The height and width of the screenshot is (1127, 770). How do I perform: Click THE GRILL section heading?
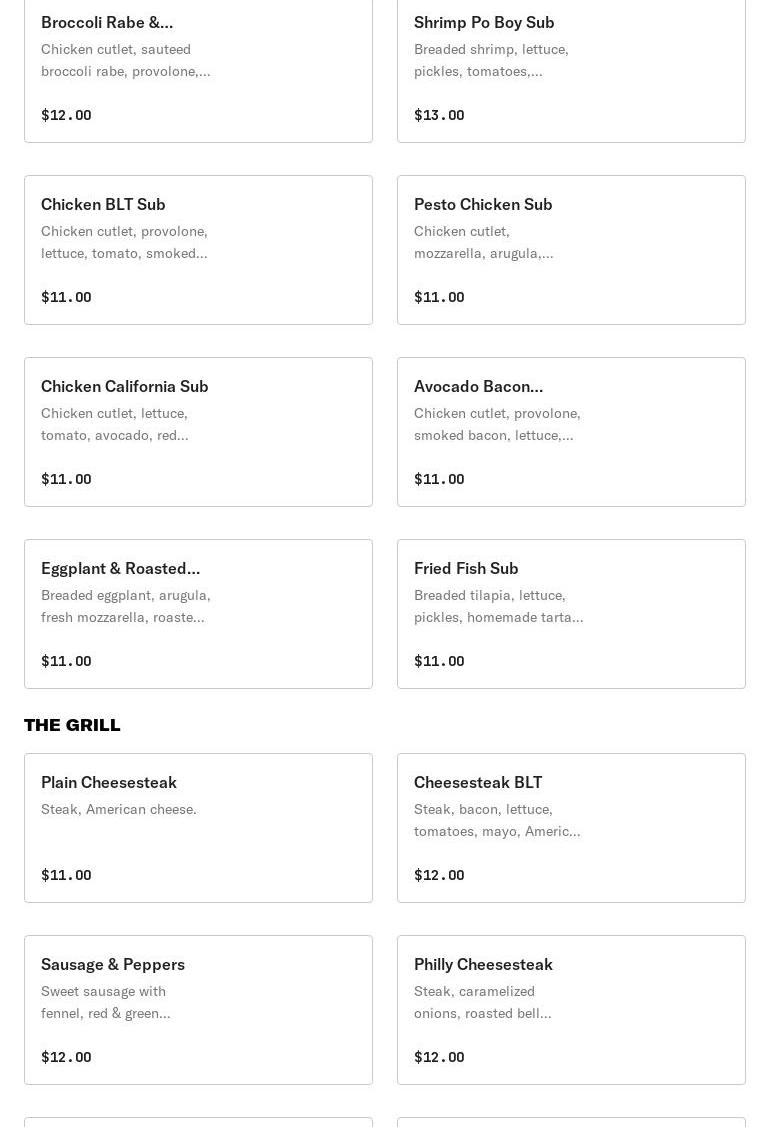(x=72, y=725)
